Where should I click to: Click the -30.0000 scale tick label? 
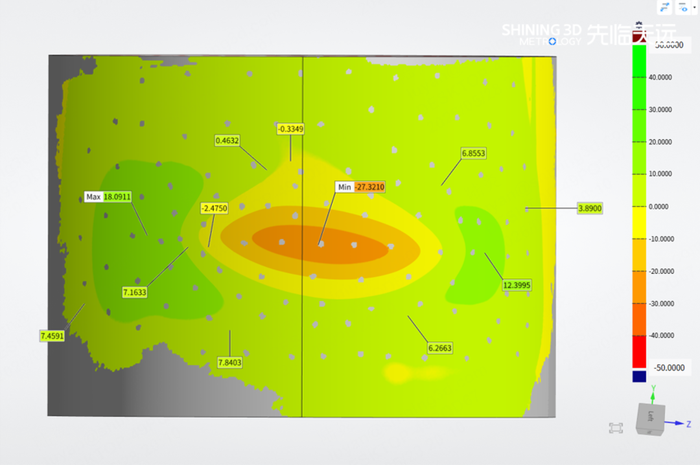pyautogui.click(x=661, y=304)
